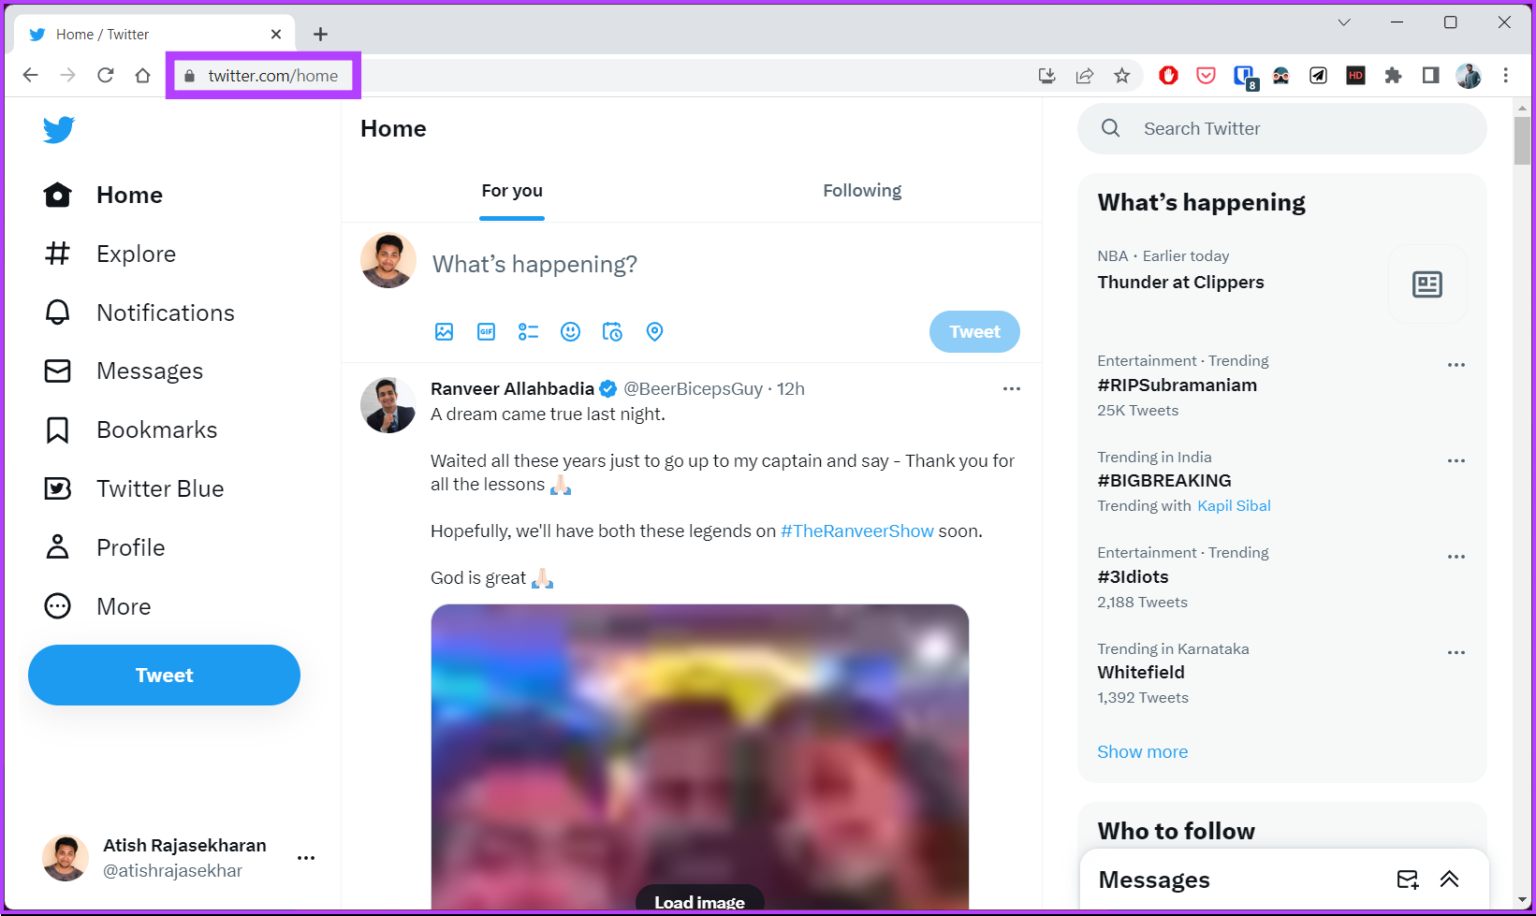This screenshot has width=1536, height=916.
Task: Open Notifications from the left sidebar
Action: 164,312
